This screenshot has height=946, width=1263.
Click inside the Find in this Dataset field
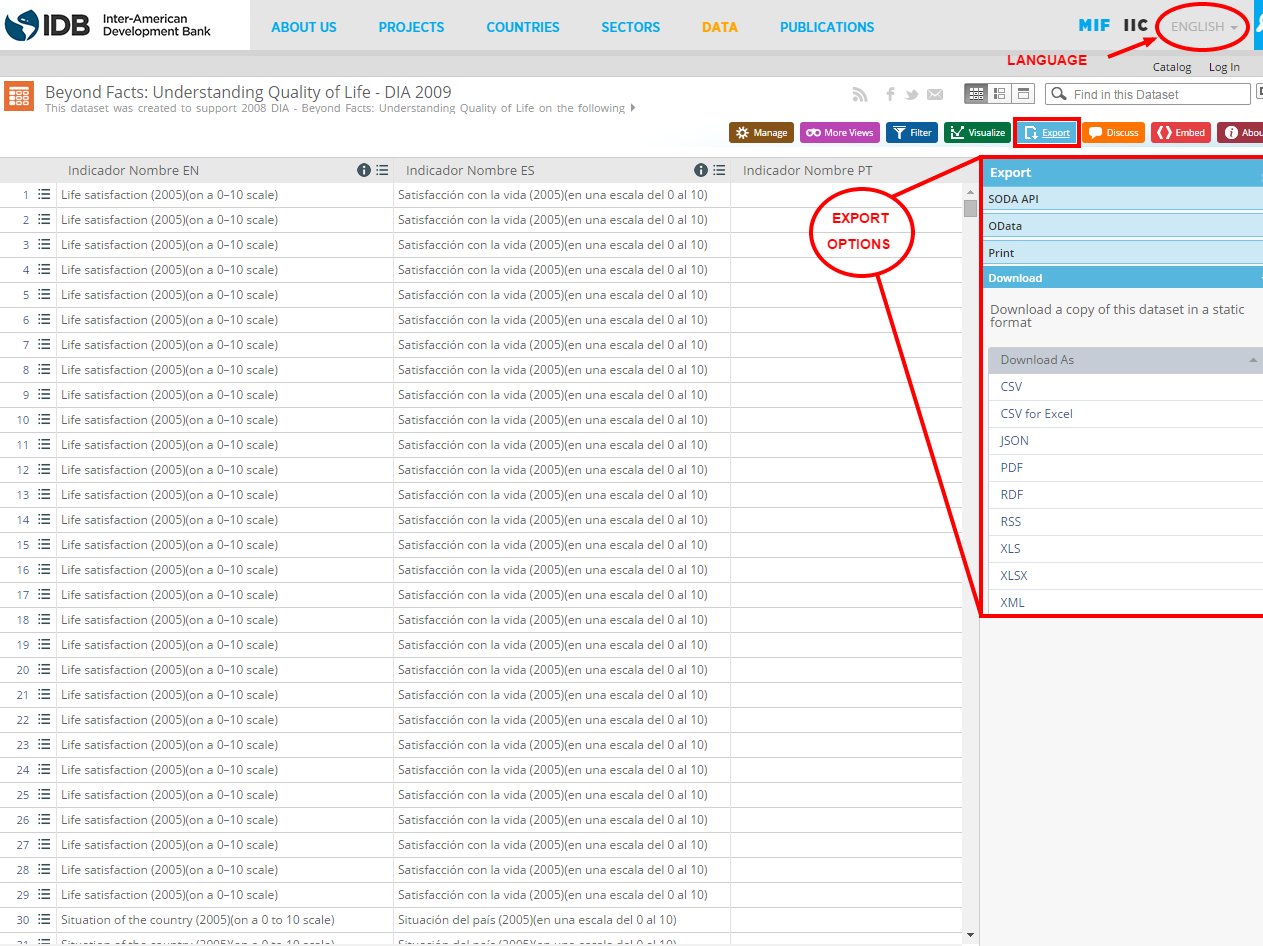(x=1147, y=93)
